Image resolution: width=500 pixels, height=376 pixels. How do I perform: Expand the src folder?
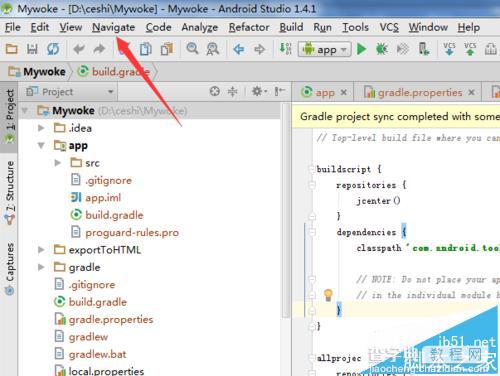tap(58, 163)
